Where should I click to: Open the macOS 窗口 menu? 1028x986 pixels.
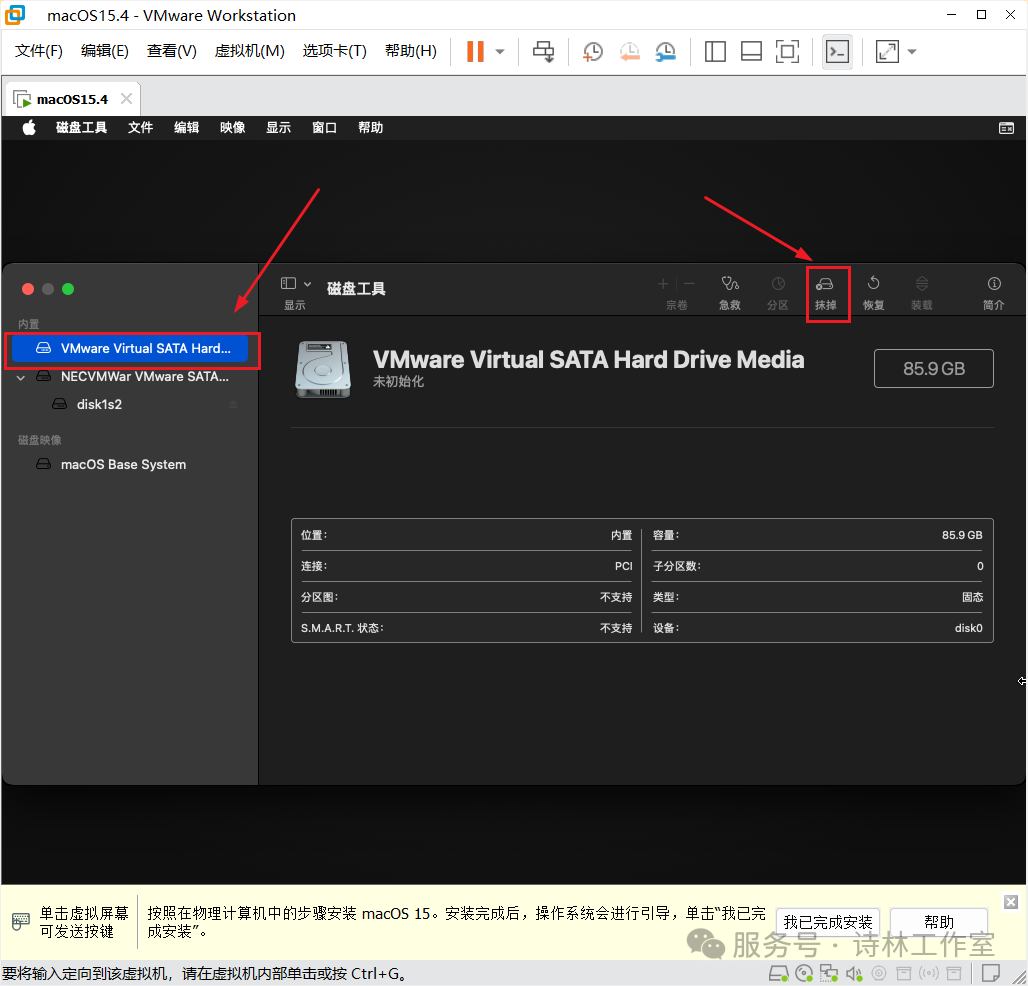tap(324, 128)
